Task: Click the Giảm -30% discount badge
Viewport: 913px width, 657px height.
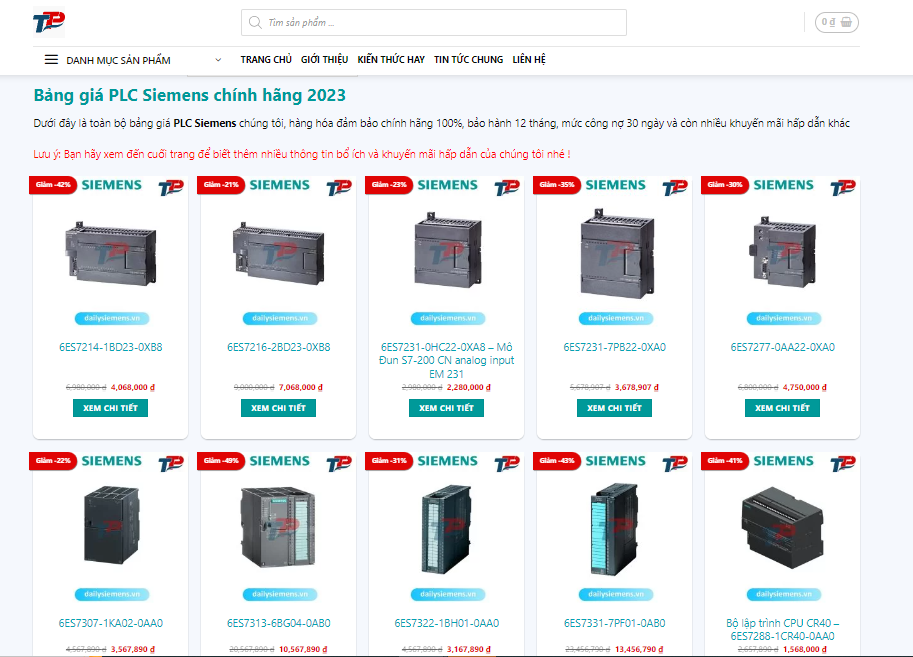Action: point(725,185)
